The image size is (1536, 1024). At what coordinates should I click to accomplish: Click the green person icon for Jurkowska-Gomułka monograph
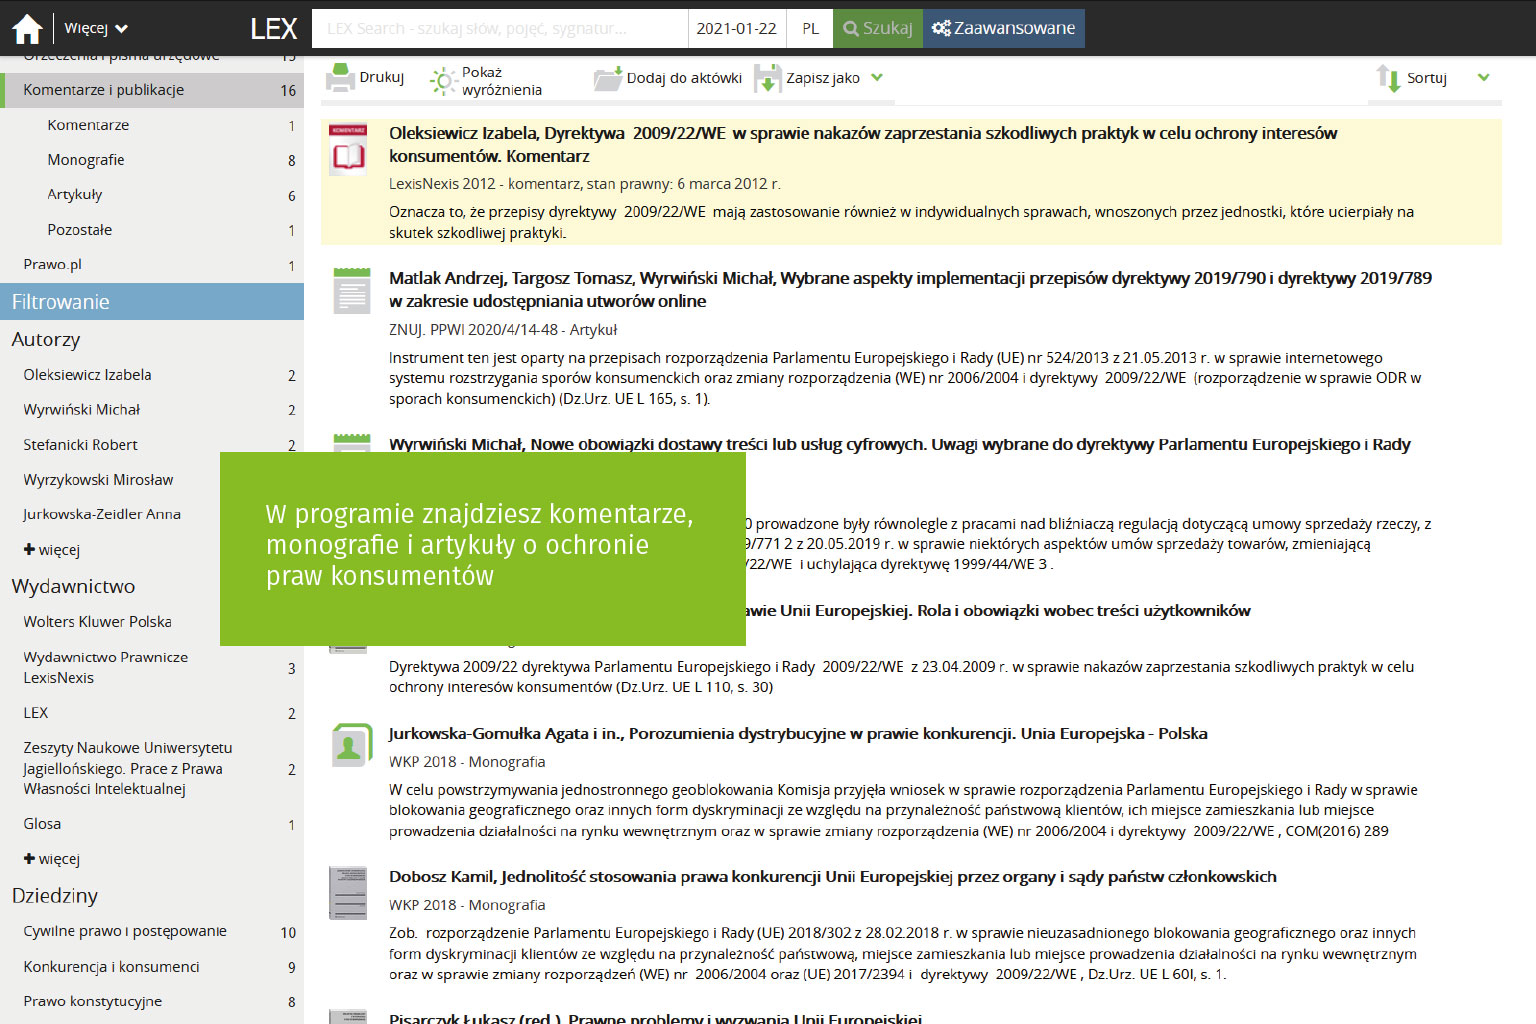click(x=351, y=745)
